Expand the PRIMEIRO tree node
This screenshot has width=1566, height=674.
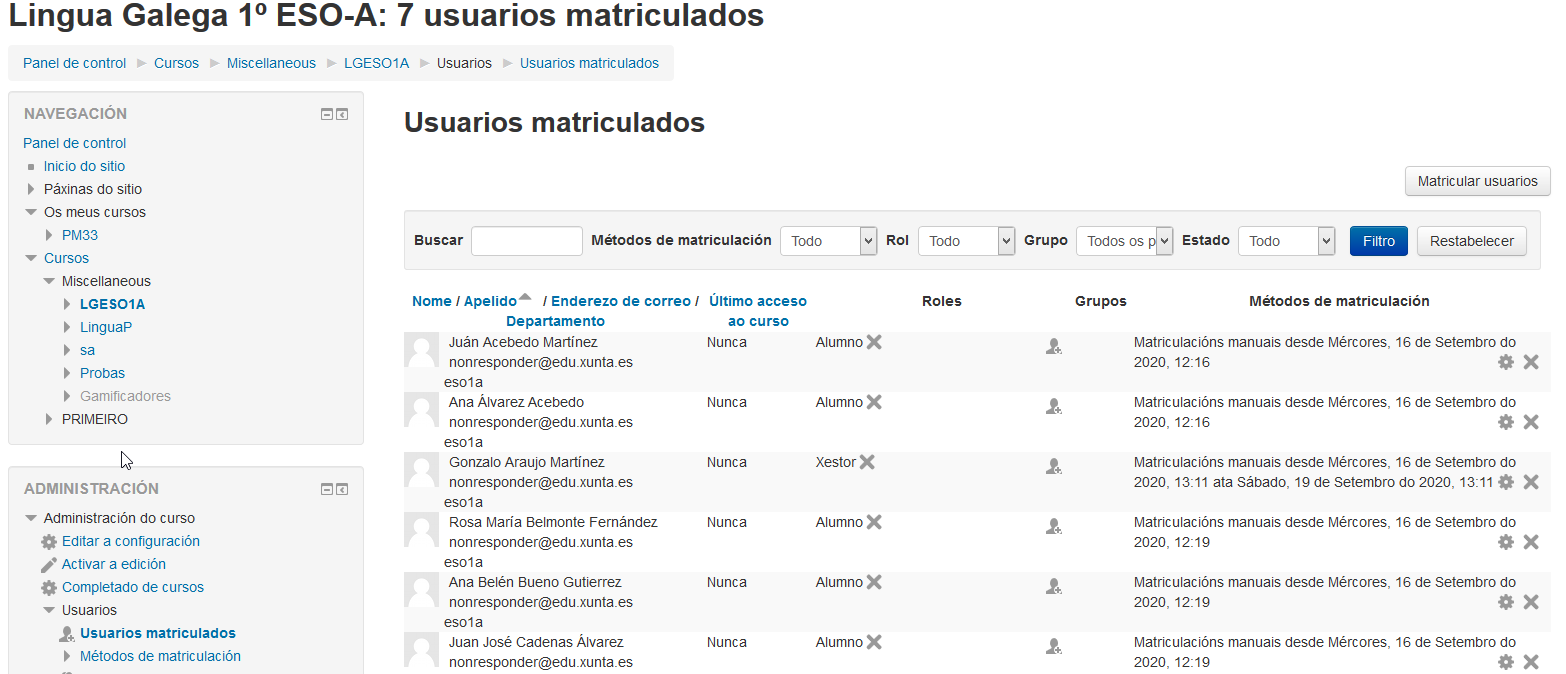tap(50, 419)
